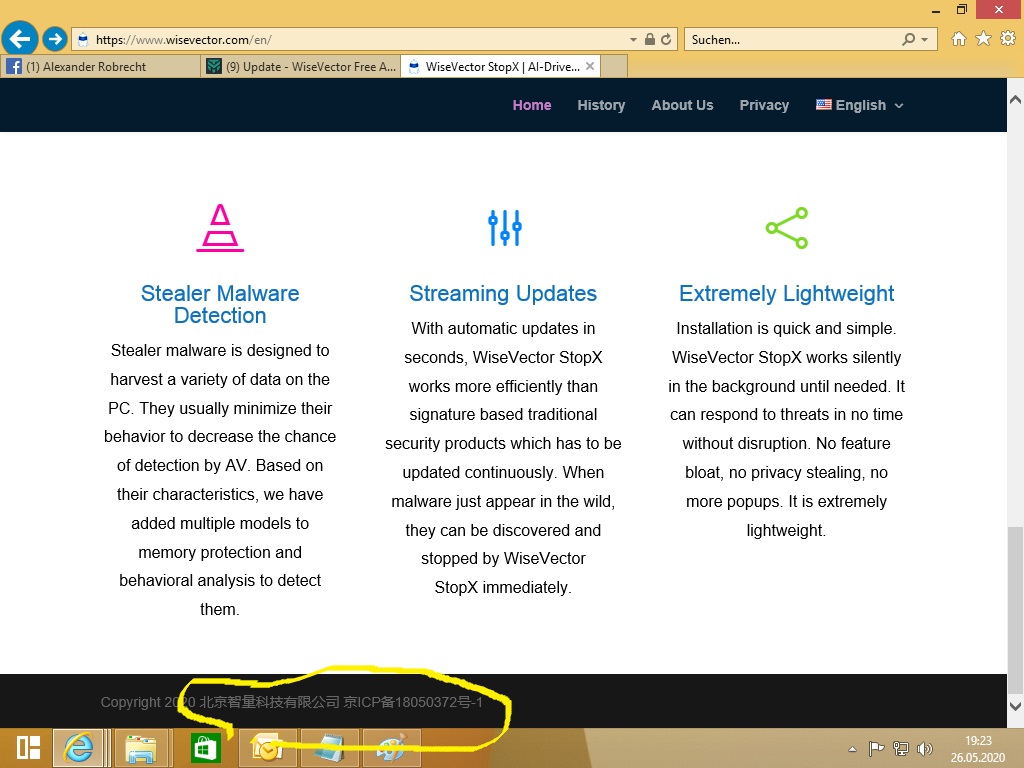1024x768 pixels.
Task: Go to the Home nav link
Action: (x=532, y=105)
